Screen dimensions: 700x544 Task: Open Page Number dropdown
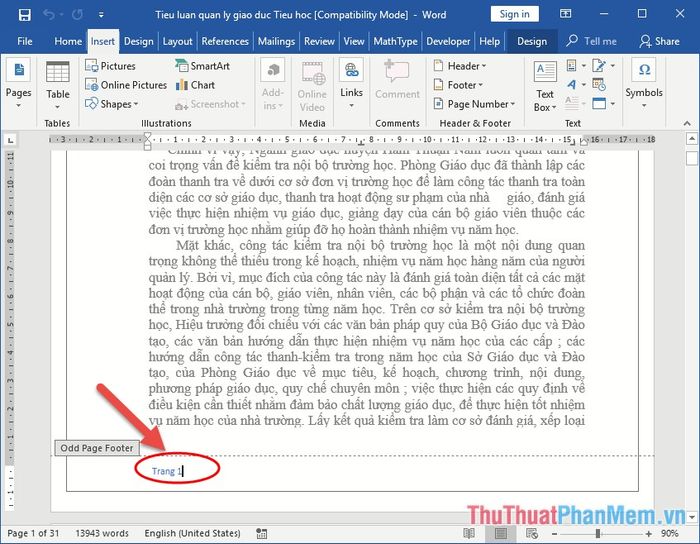click(475, 104)
